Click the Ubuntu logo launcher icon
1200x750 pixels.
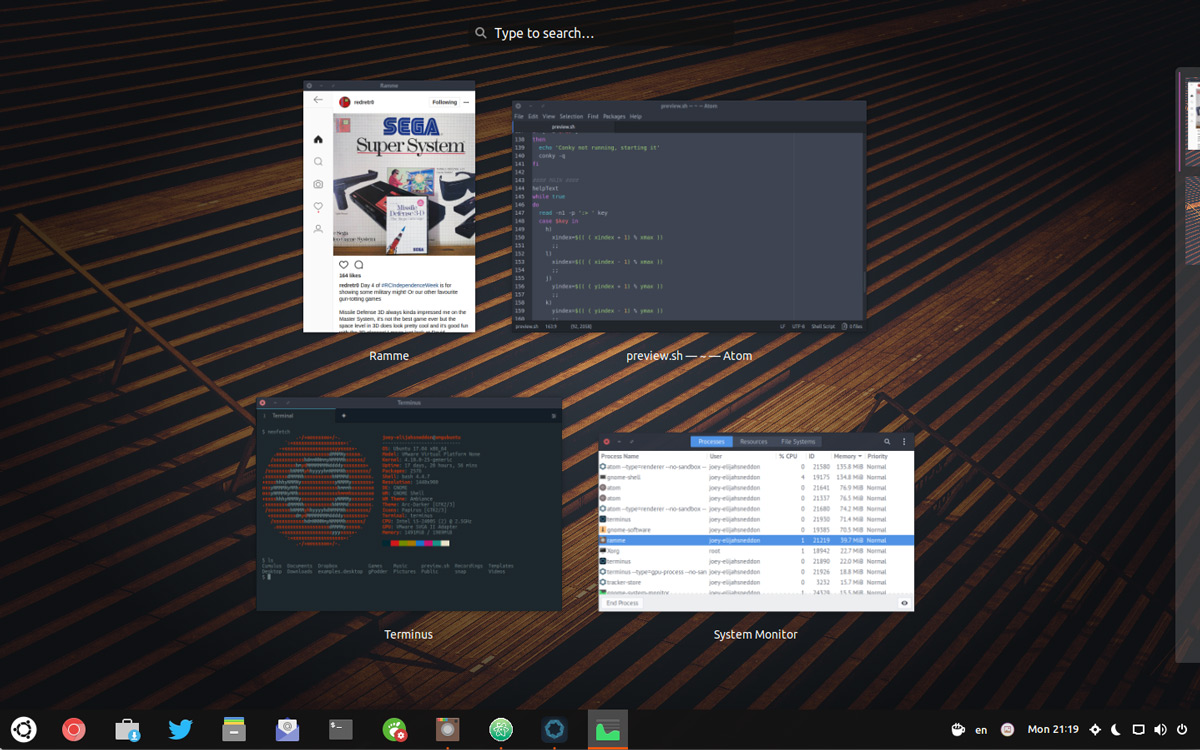coord(24,730)
